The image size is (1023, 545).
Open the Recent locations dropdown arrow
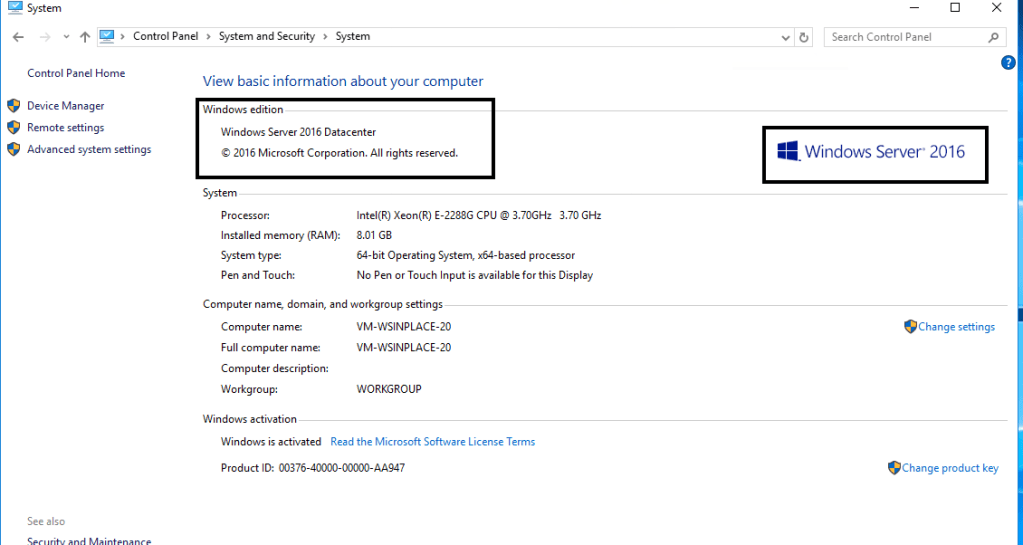click(x=66, y=37)
